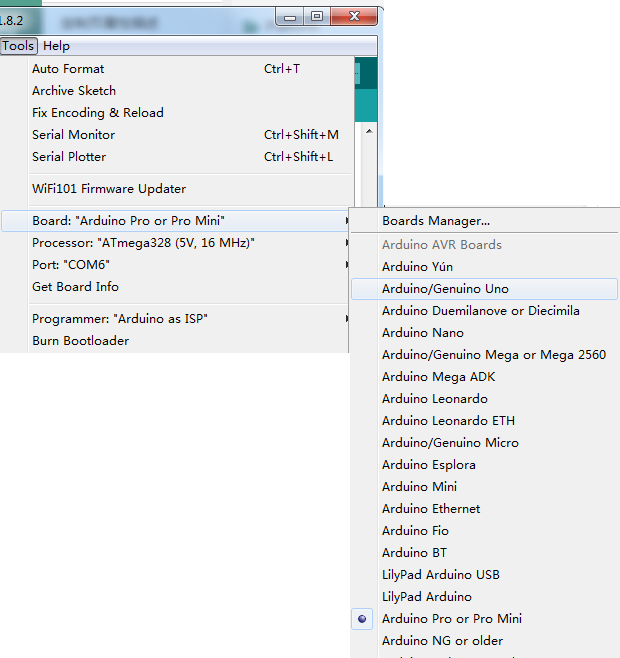Choose Arduino Leonardo ETH board
Image resolution: width=620 pixels, height=658 pixels.
(x=484, y=421)
